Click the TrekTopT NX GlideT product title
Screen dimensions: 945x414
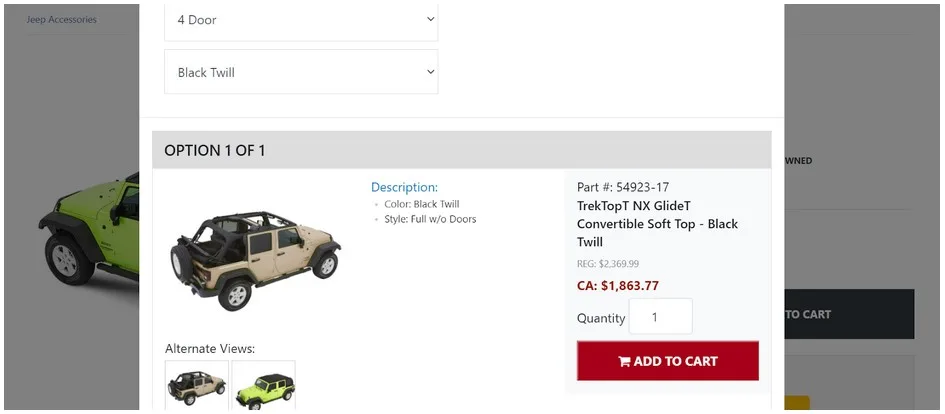[657, 224]
